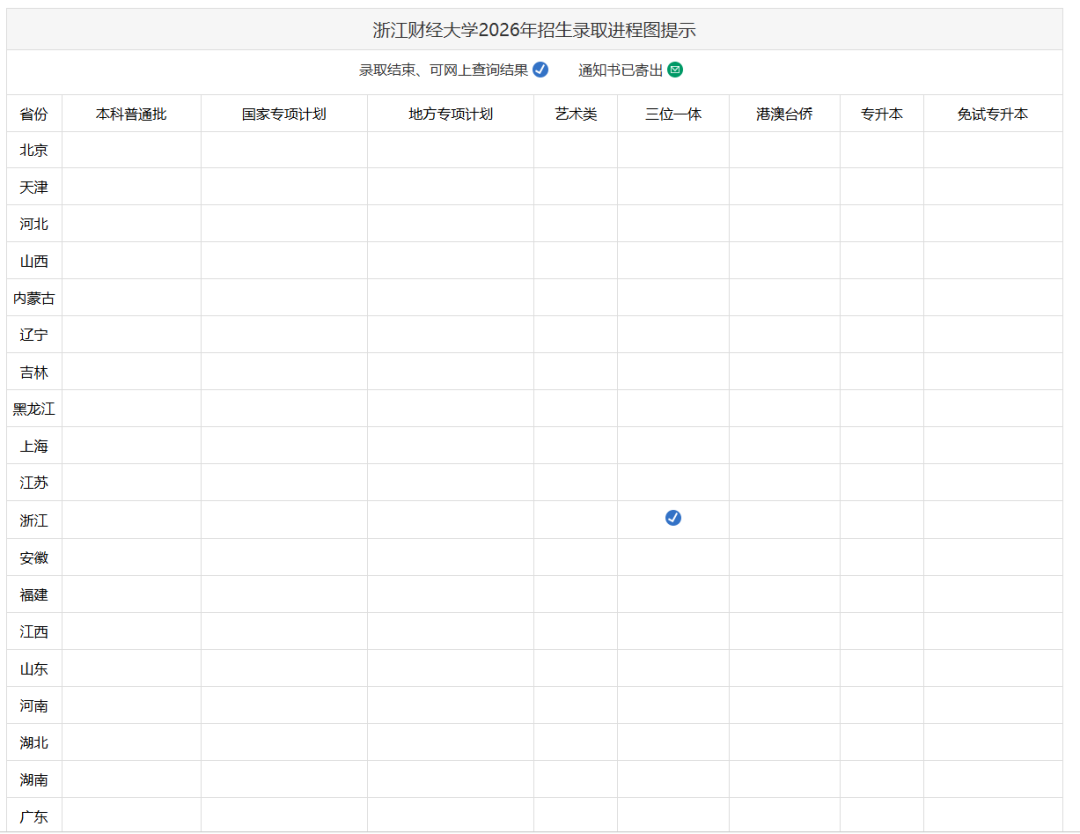
Task: Select the 湖北 province row label
Action: click(34, 742)
